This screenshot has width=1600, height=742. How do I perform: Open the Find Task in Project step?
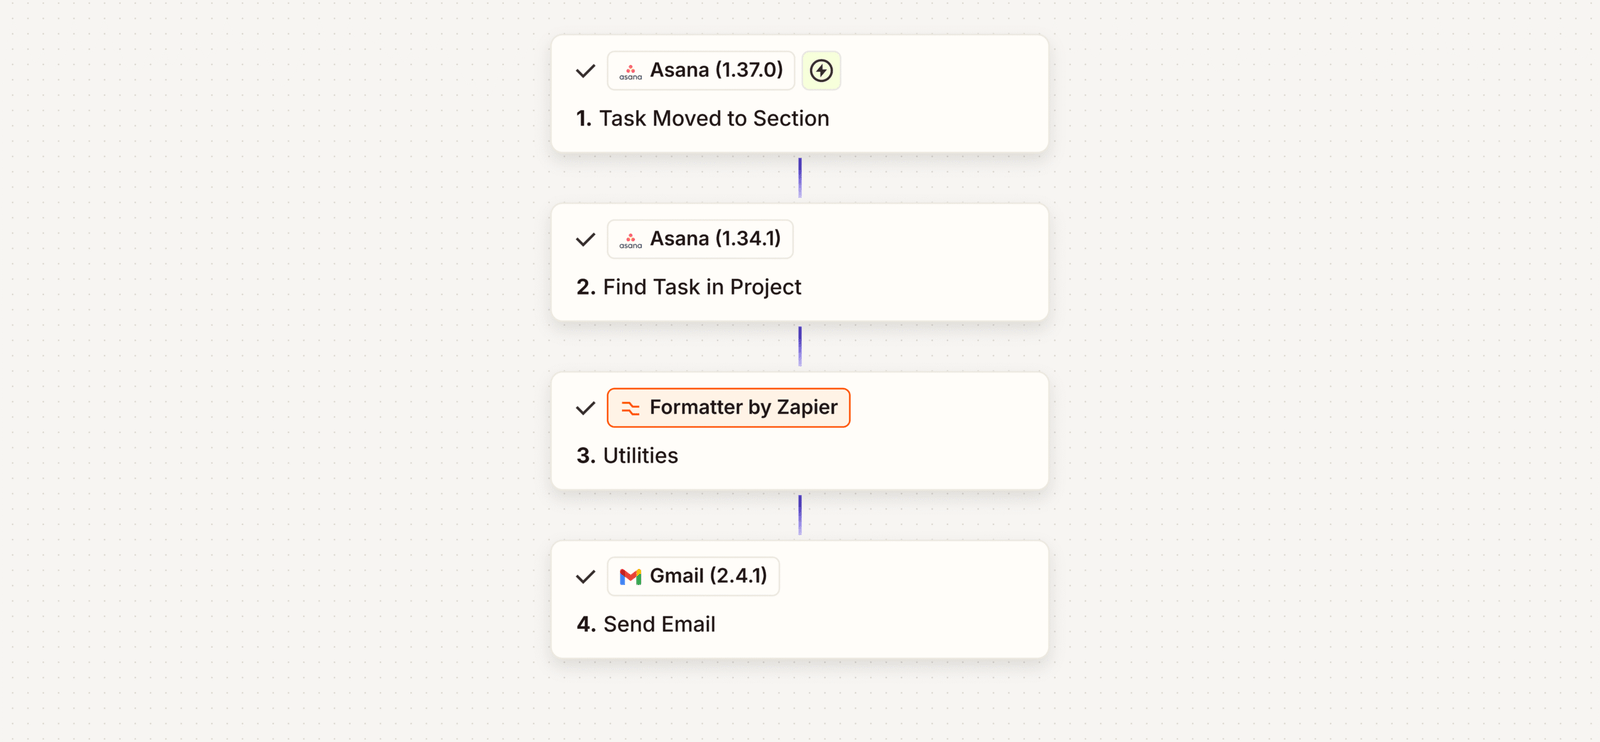point(701,288)
